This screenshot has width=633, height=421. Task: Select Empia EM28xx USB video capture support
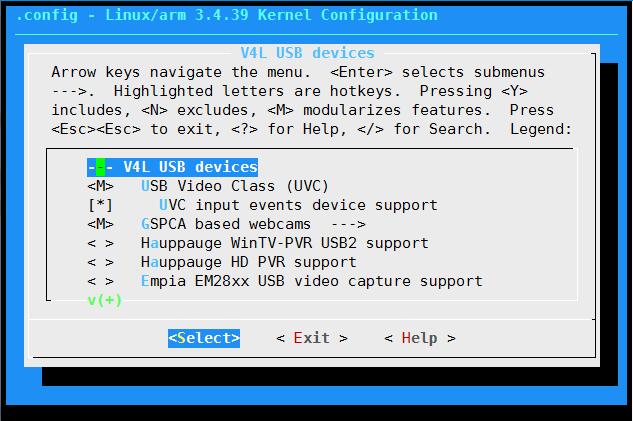pyautogui.click(x=312, y=281)
